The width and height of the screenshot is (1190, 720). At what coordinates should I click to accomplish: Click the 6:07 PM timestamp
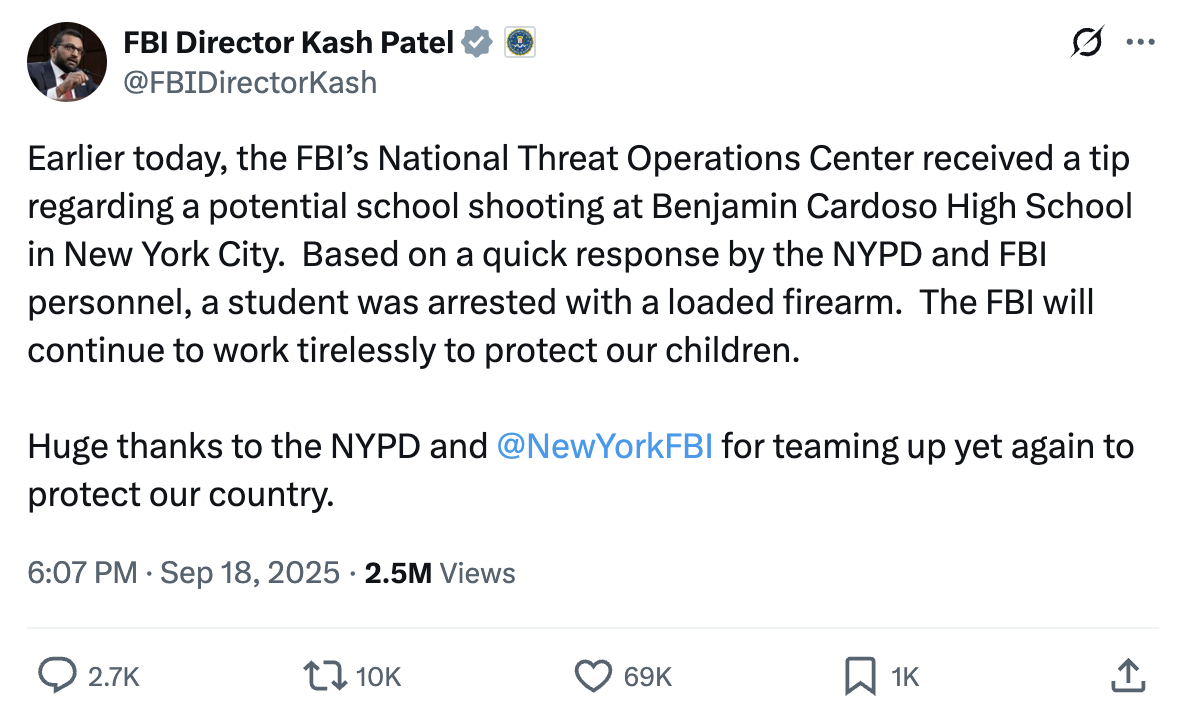pyautogui.click(x=82, y=573)
